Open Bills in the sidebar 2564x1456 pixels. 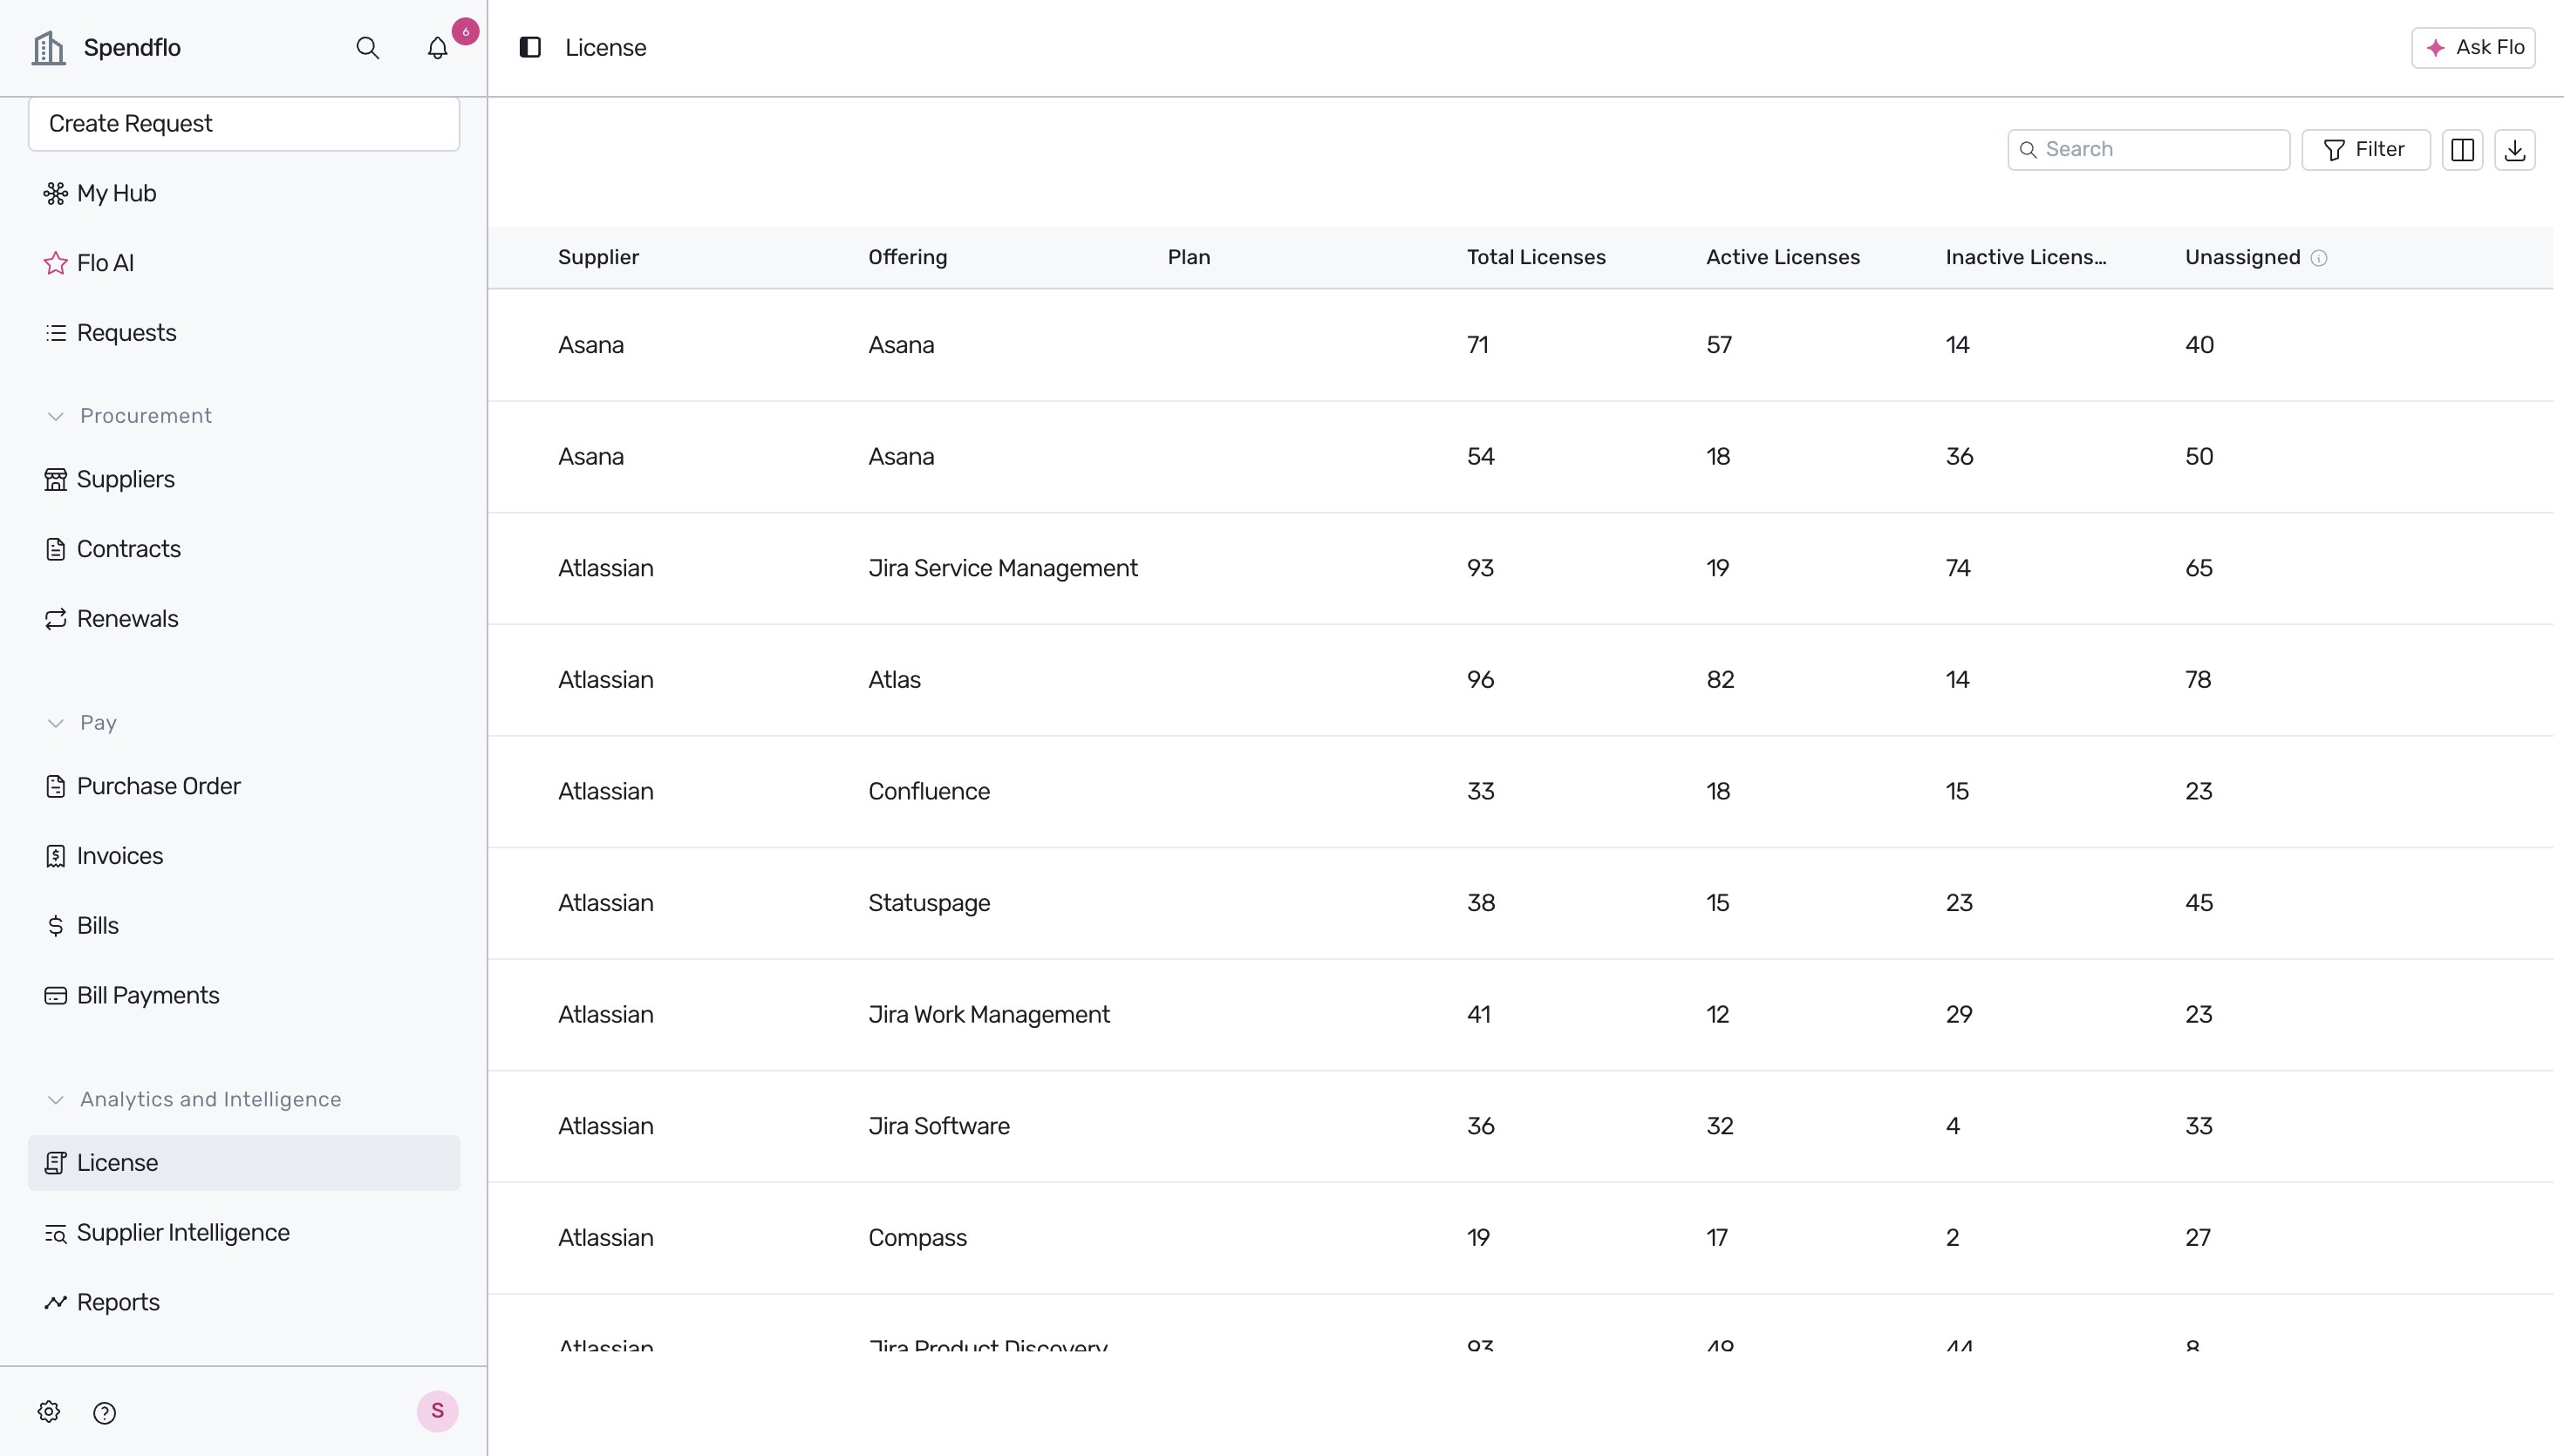244,926
